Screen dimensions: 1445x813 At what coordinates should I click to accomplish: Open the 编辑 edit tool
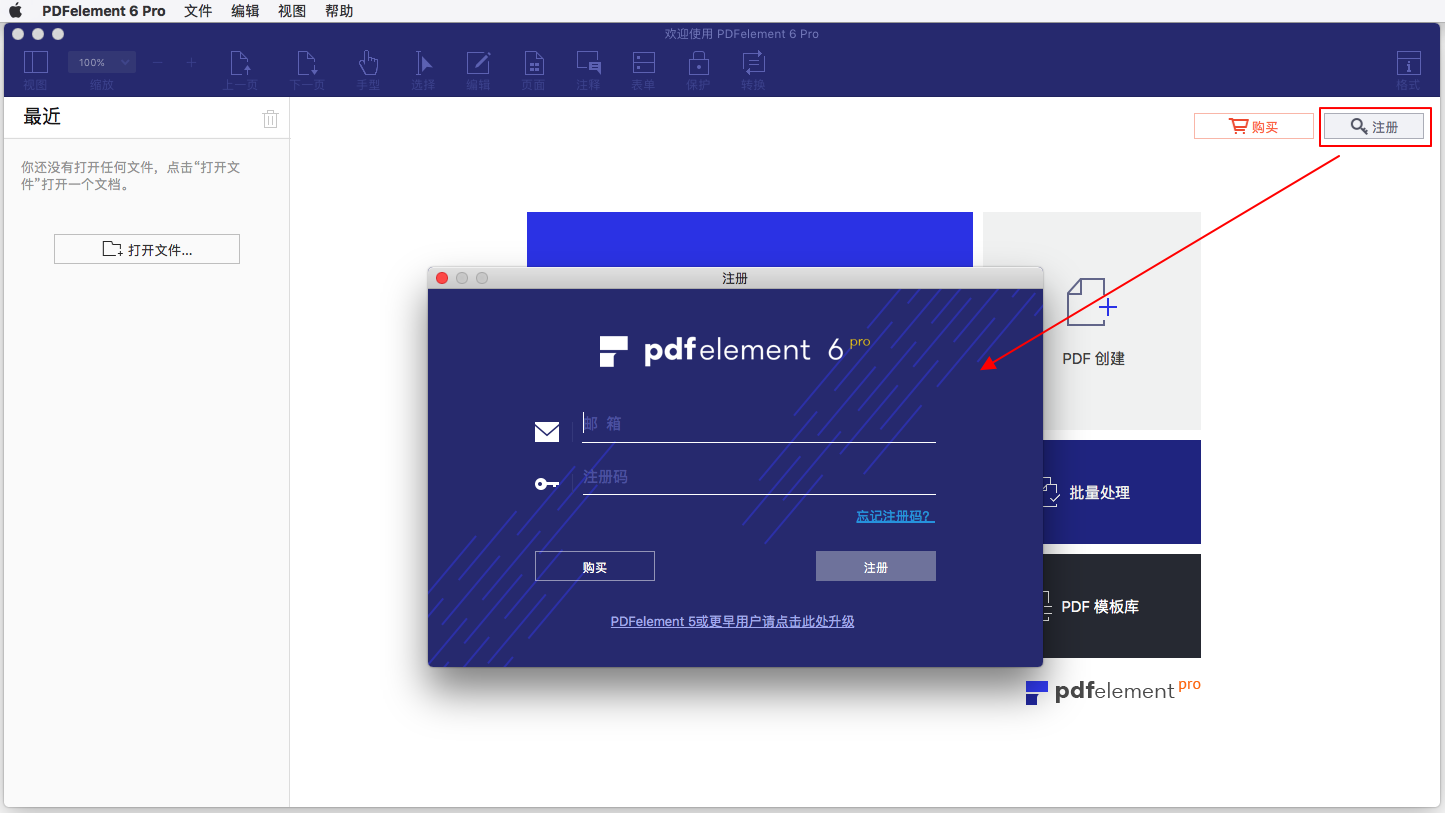point(478,64)
